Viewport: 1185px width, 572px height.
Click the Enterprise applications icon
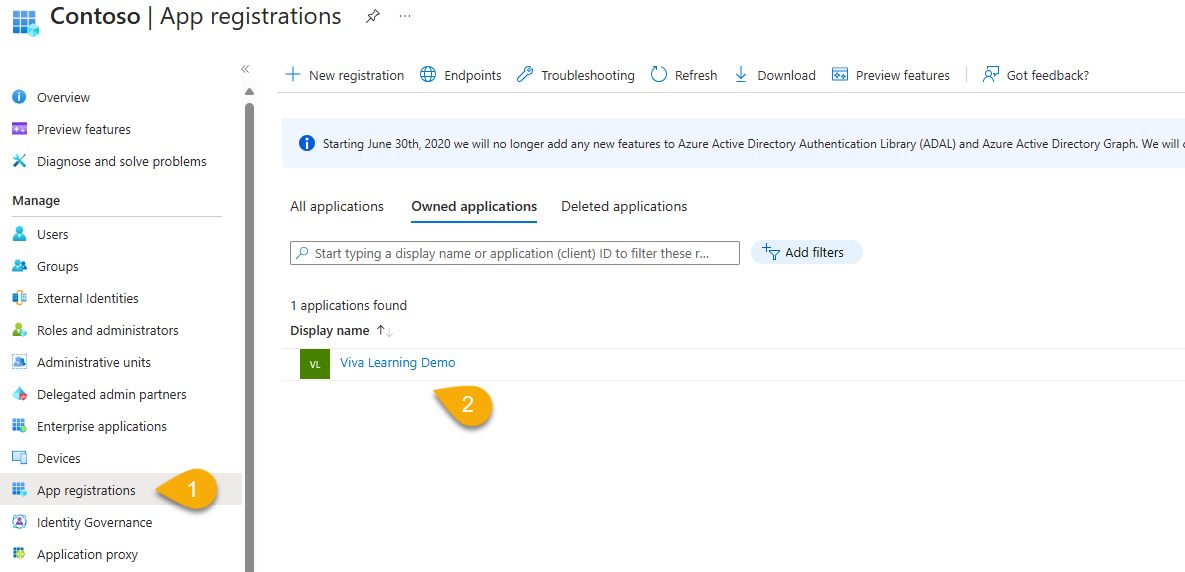pos(20,426)
